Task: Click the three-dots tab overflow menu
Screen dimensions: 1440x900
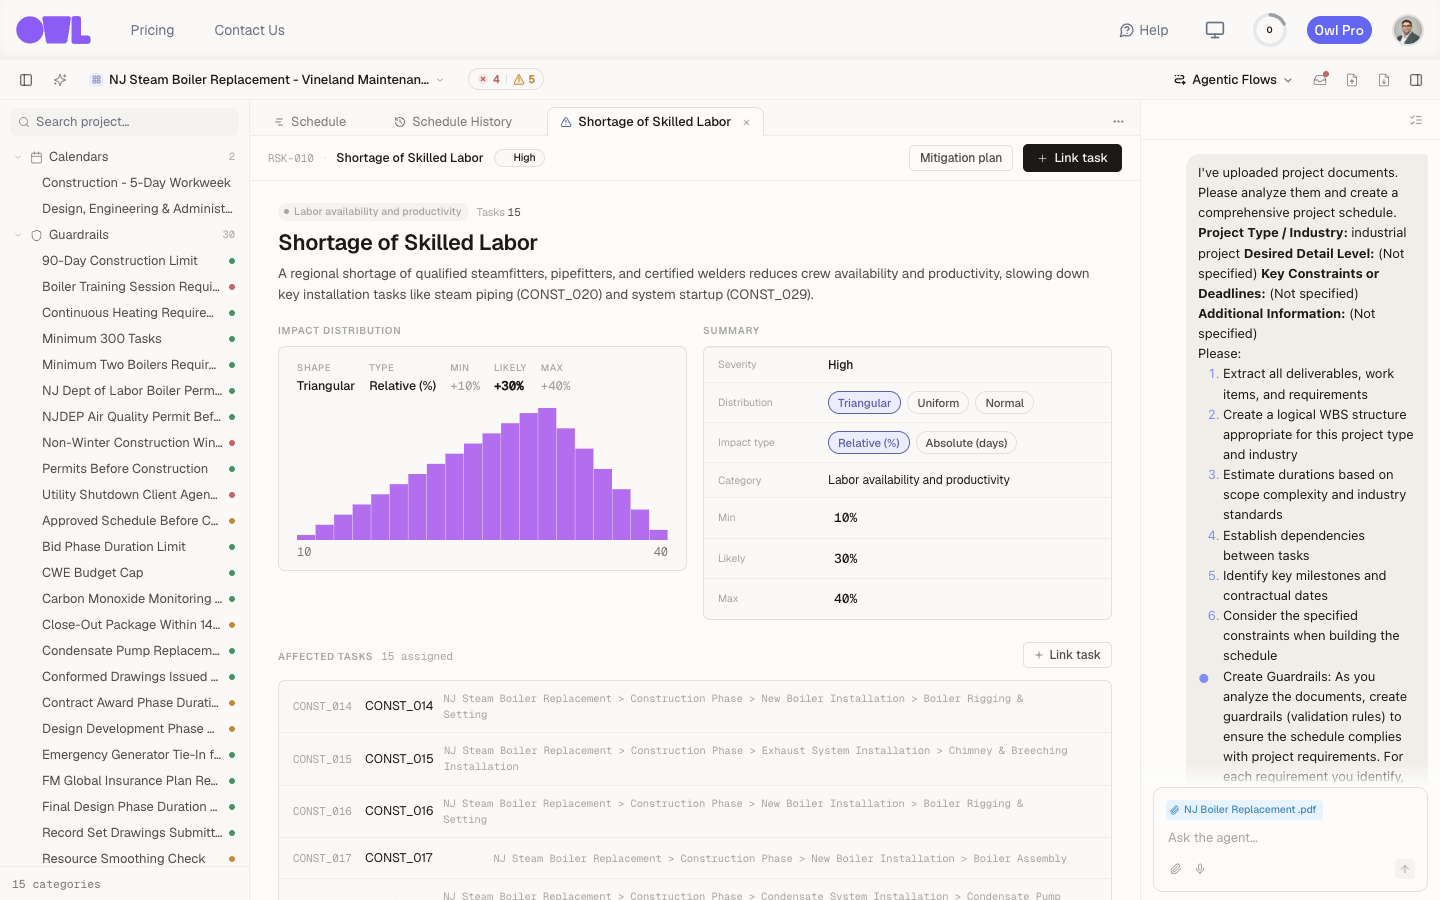Action: pos(1118,122)
